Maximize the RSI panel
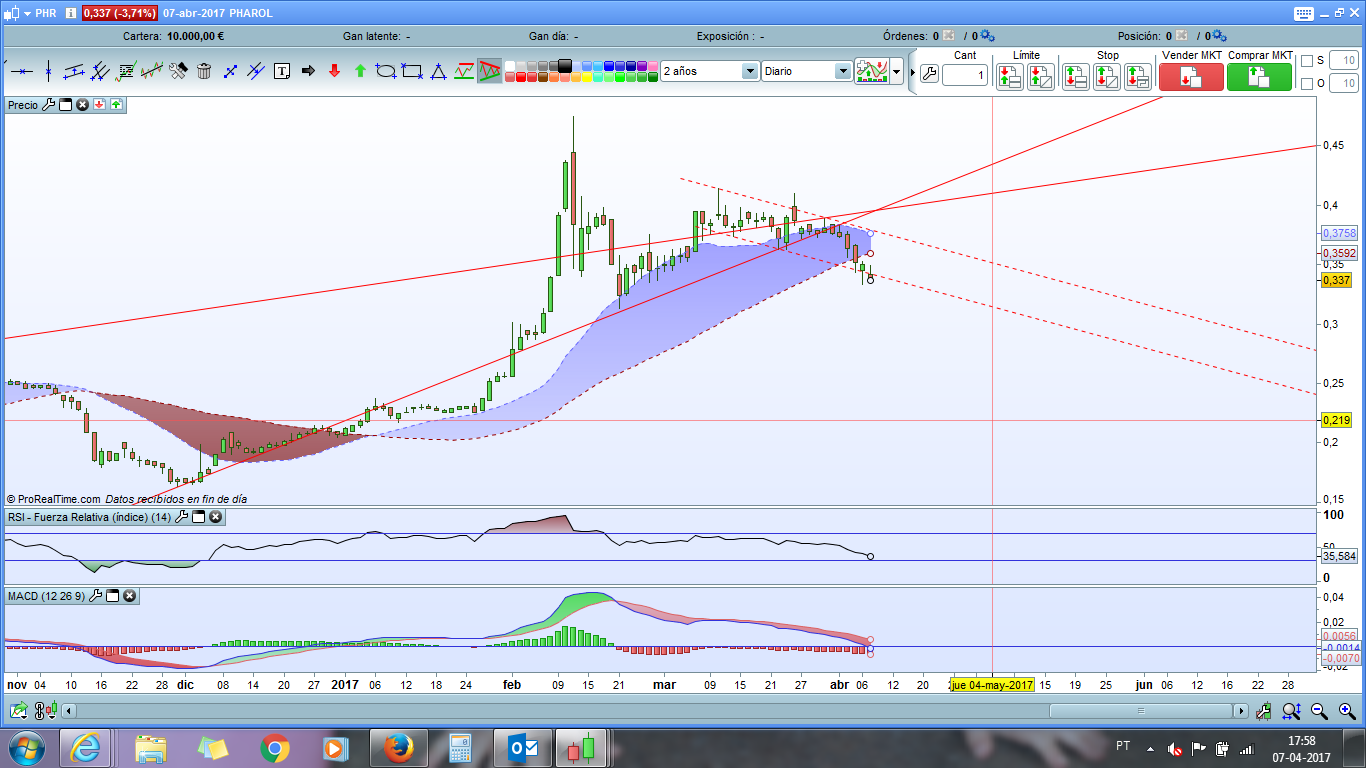 (x=198, y=517)
